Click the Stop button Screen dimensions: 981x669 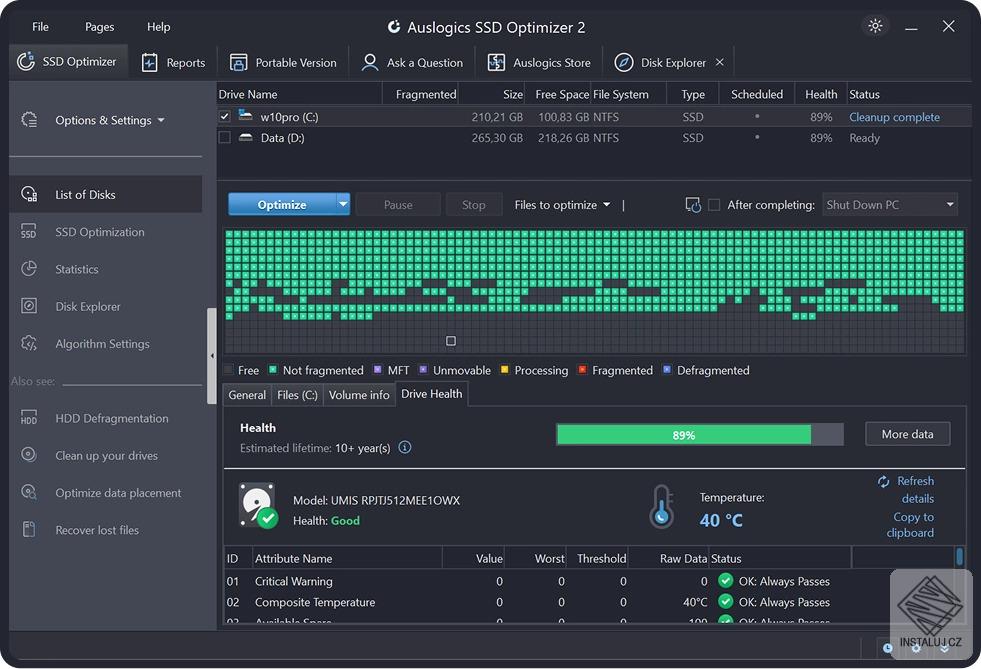[x=474, y=205]
